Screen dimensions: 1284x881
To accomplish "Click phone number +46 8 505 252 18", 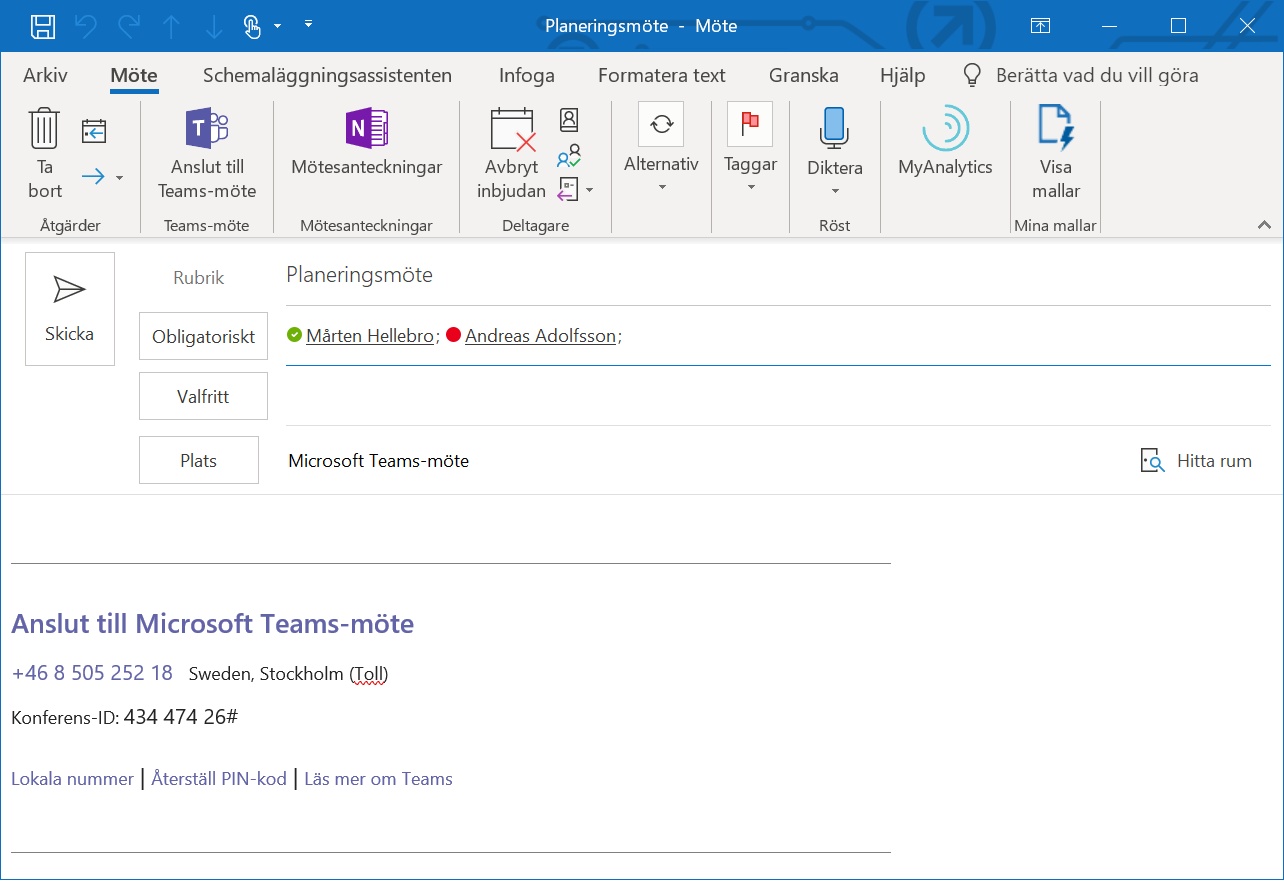I will pos(92,673).
